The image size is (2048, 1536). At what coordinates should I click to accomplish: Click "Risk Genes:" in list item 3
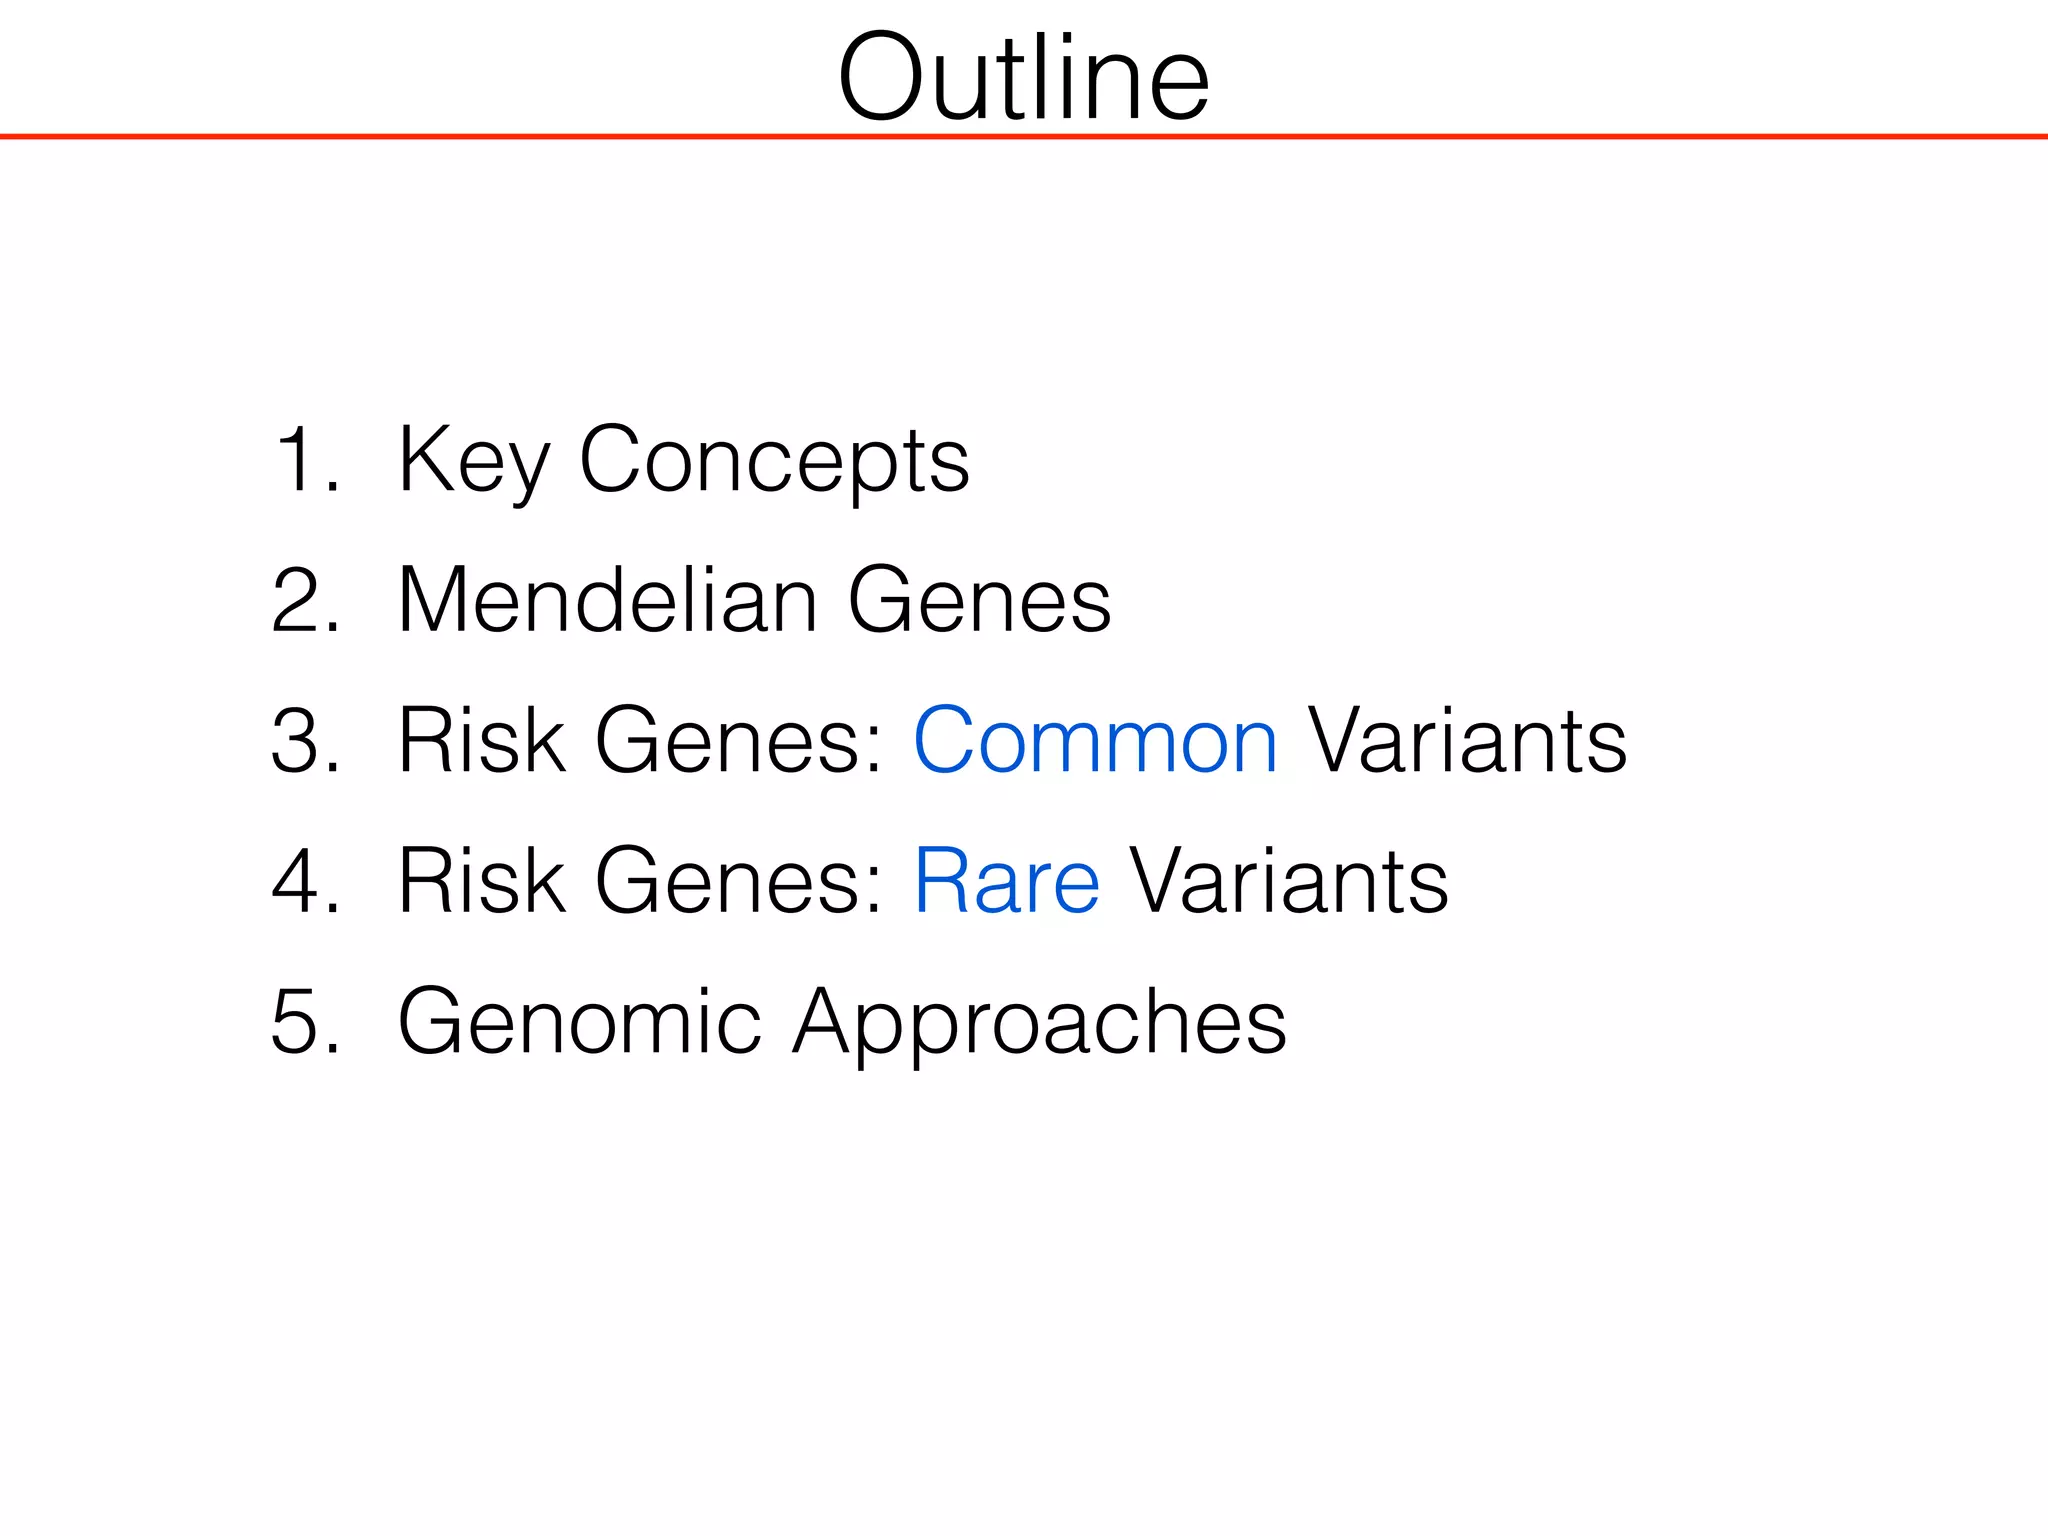pos(641,741)
